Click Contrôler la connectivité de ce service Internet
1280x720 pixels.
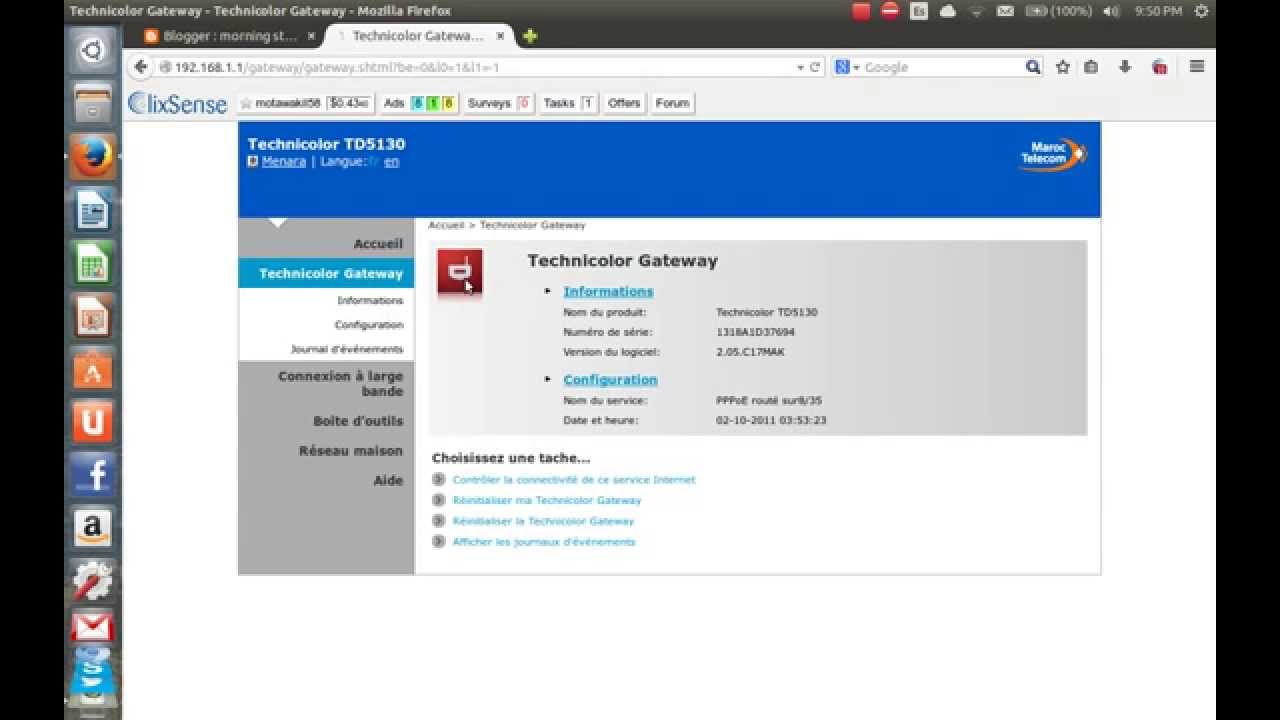[574, 480]
